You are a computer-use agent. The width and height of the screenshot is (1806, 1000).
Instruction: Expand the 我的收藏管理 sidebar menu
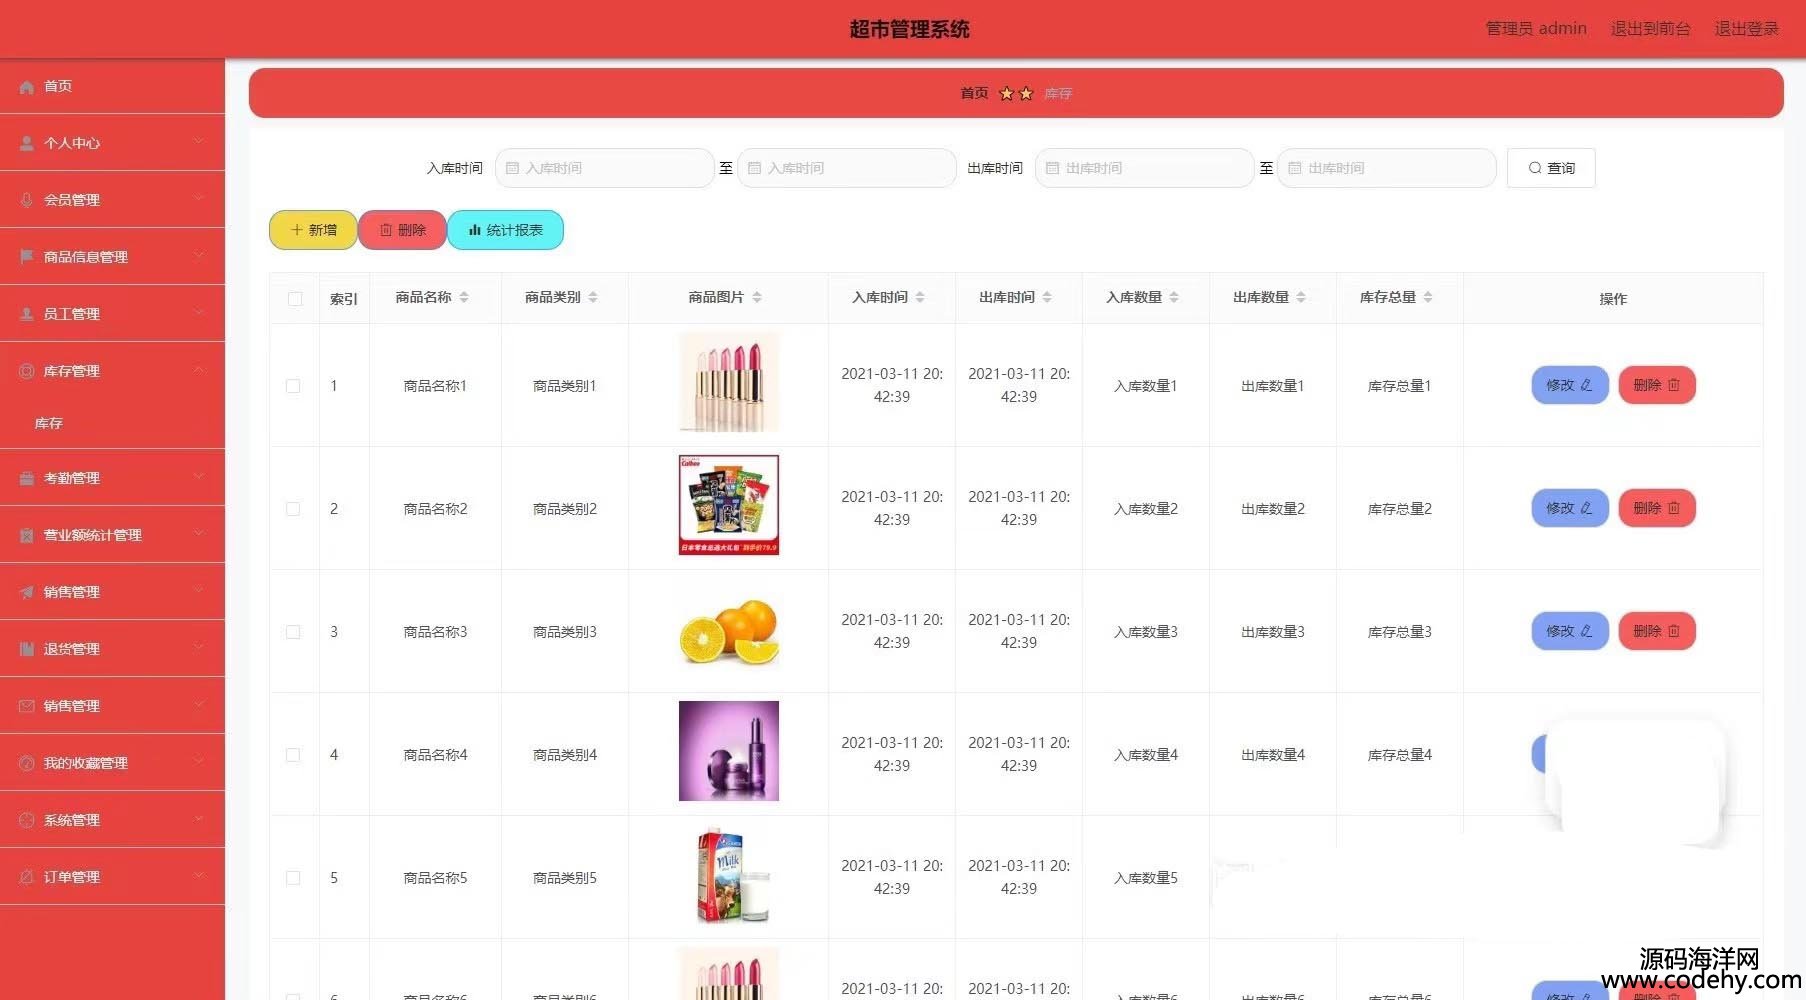click(112, 763)
